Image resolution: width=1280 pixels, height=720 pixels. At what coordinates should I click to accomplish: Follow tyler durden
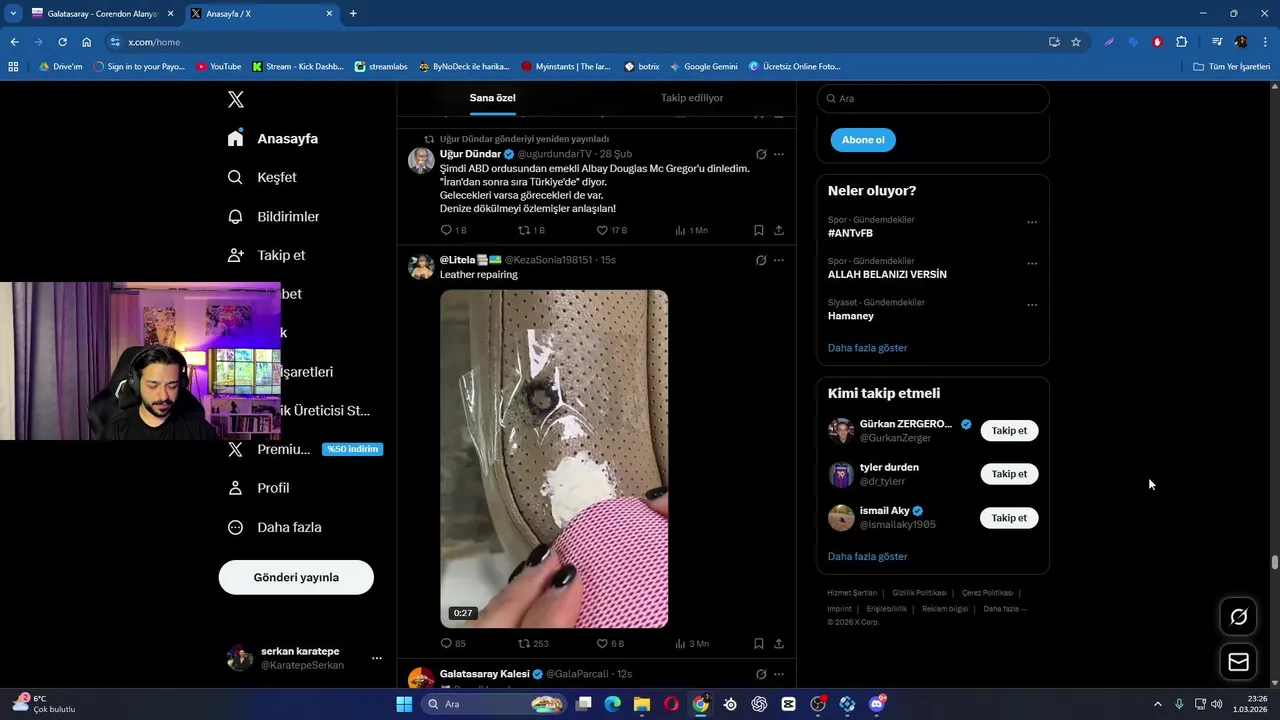click(x=1009, y=474)
